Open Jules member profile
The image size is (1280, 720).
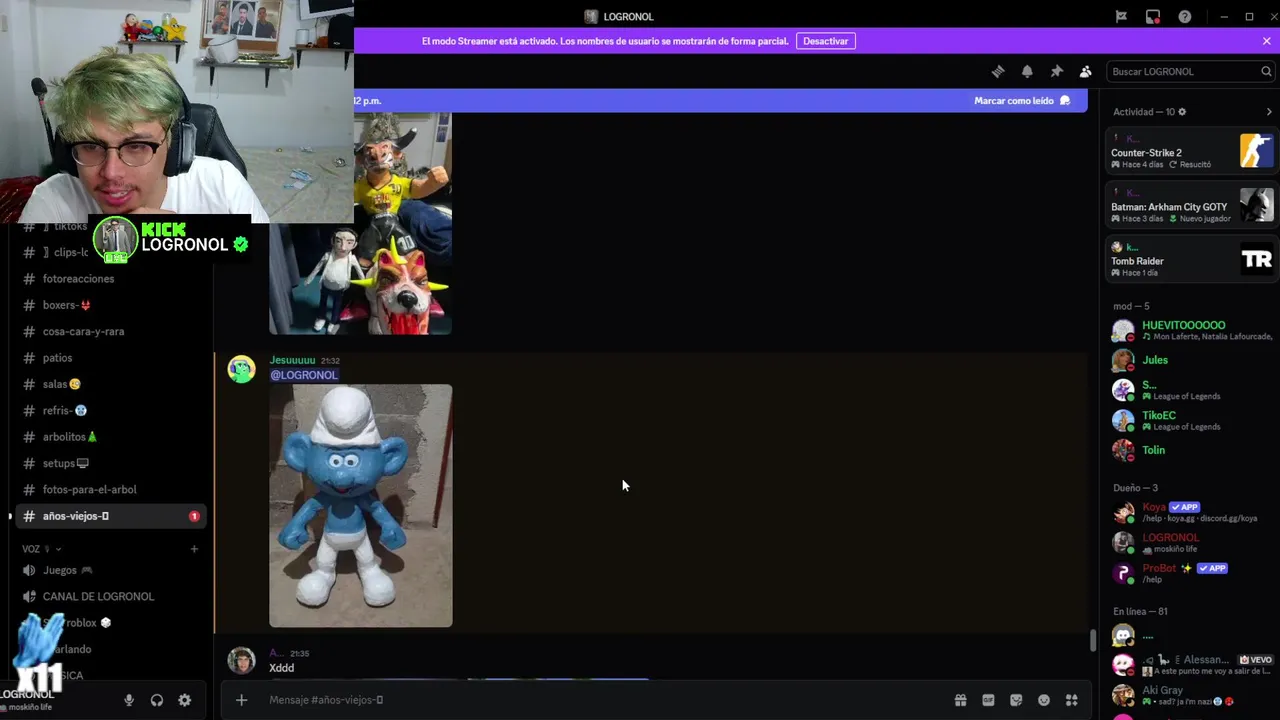pos(1191,360)
